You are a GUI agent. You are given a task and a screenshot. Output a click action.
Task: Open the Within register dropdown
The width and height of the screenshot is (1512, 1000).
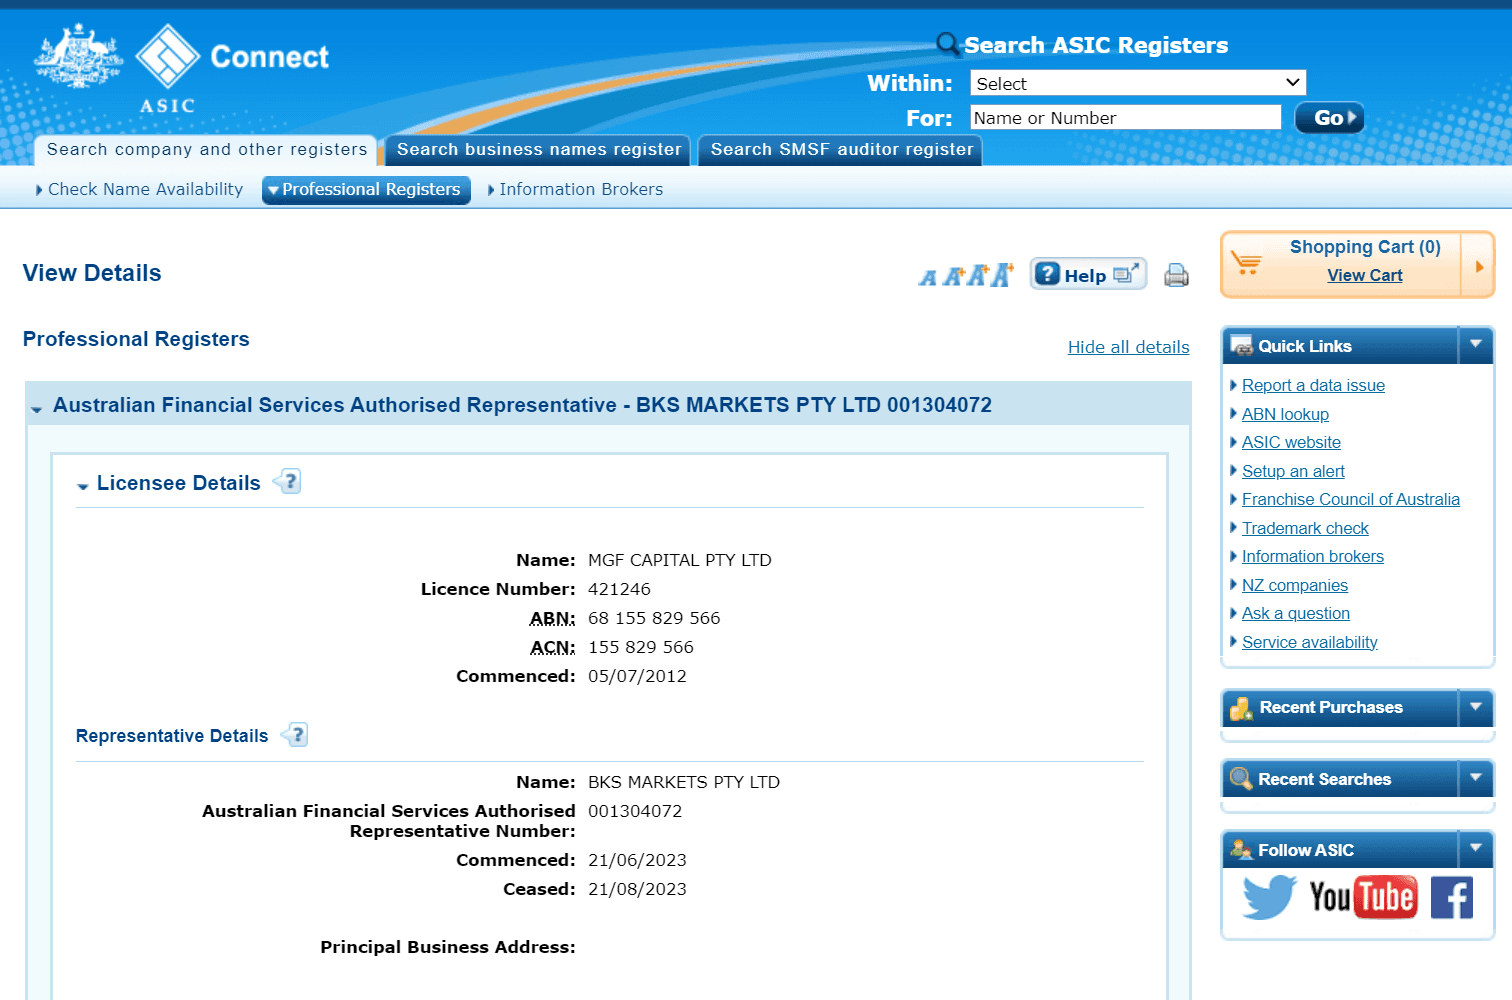(1138, 83)
